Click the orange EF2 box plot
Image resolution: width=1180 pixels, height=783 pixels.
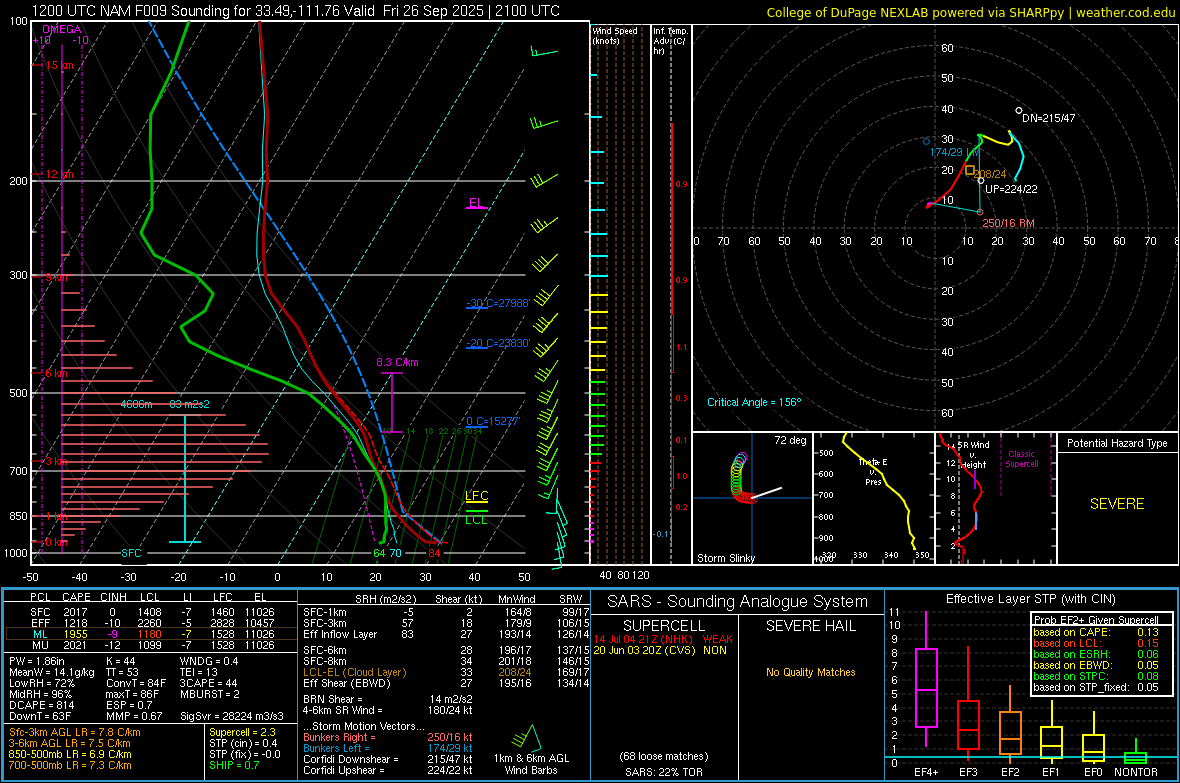click(x=1010, y=724)
